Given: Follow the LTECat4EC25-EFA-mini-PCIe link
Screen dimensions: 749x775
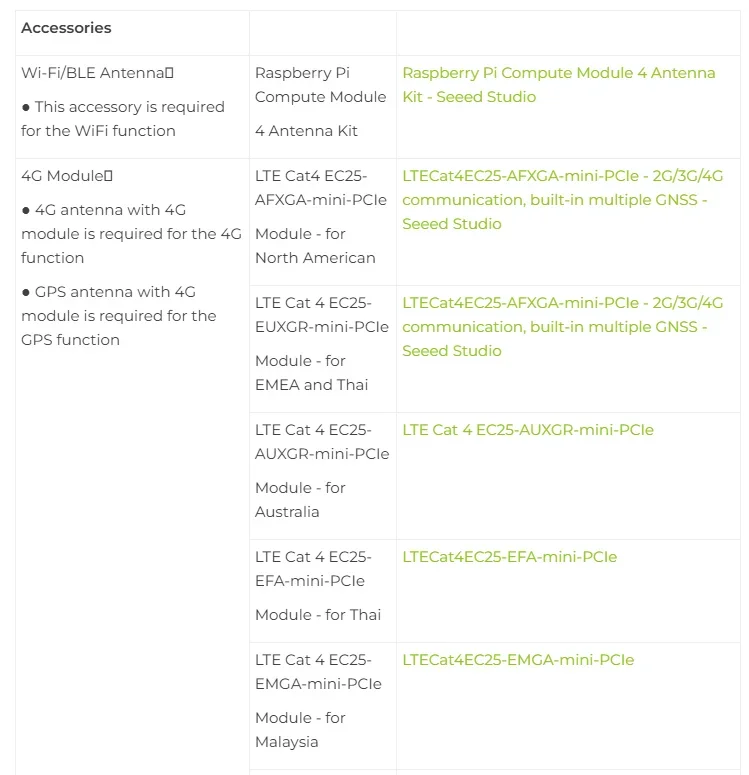Looking at the screenshot, I should pos(509,557).
